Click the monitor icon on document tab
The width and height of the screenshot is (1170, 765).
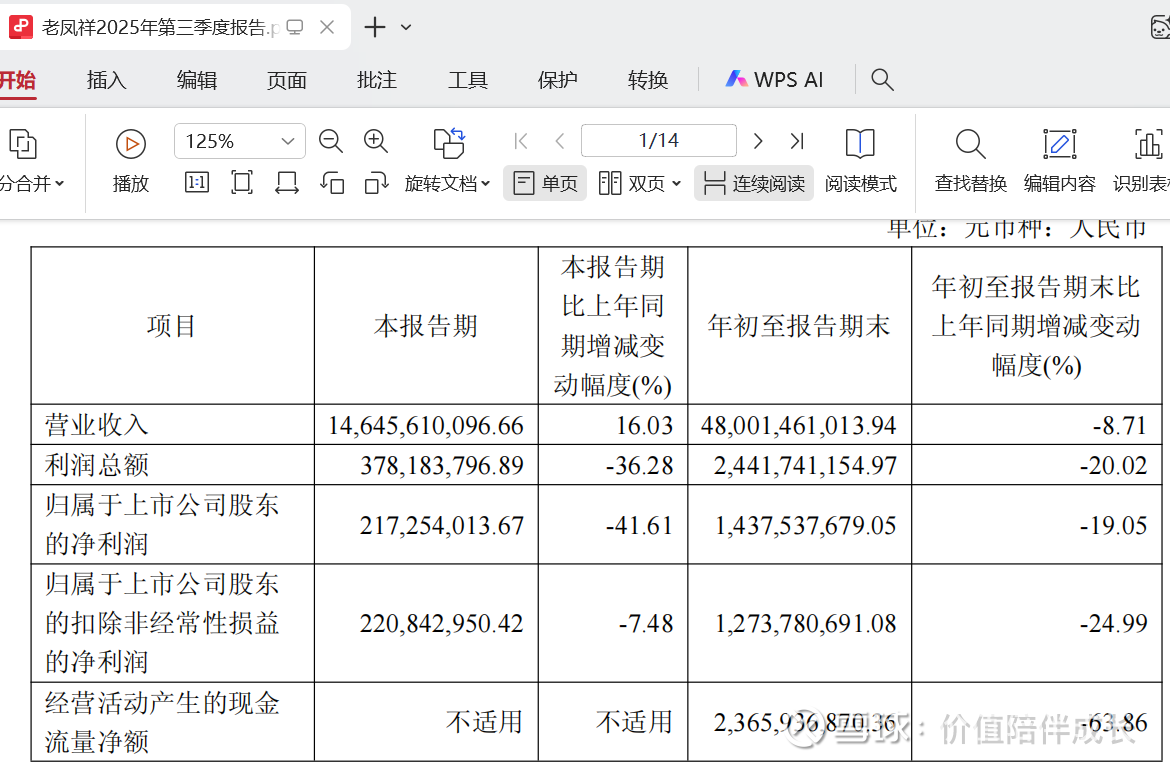(x=295, y=28)
